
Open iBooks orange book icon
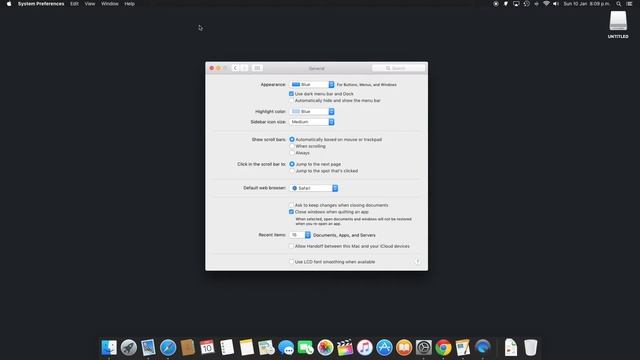[404, 348]
